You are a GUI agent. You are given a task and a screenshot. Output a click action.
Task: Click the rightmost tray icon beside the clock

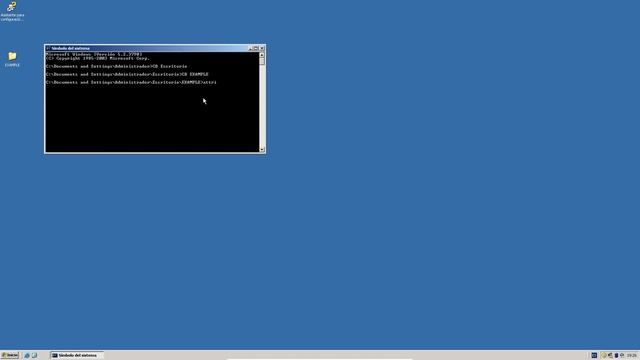[x=622, y=356]
